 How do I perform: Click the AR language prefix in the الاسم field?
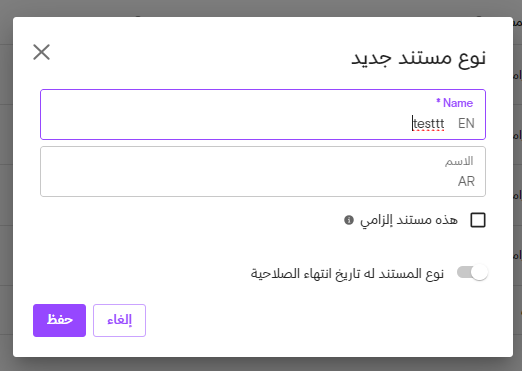[x=466, y=181]
